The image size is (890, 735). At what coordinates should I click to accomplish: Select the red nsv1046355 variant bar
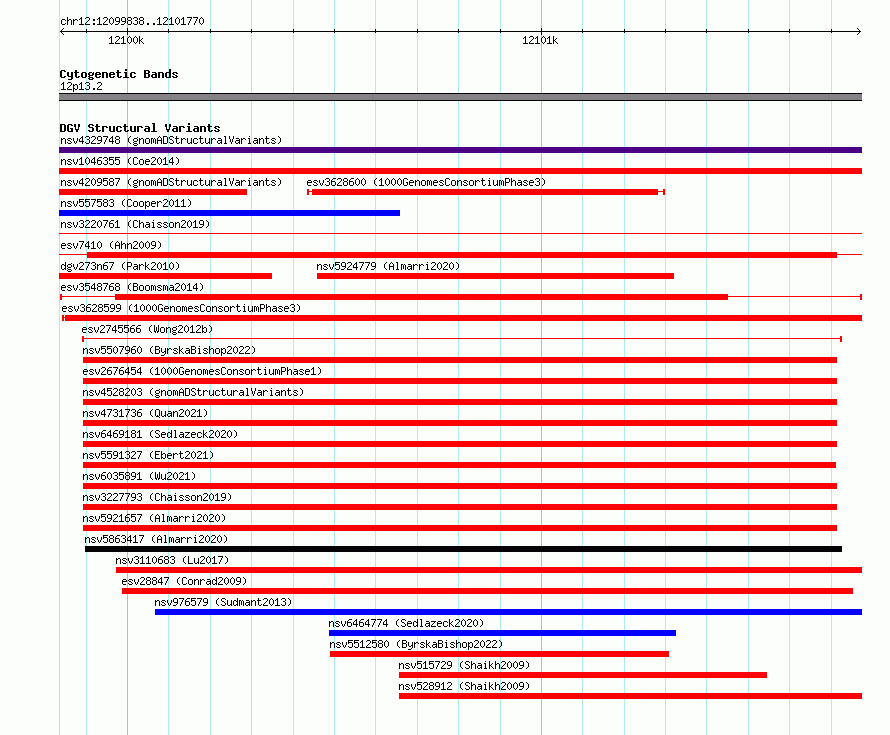[460, 171]
